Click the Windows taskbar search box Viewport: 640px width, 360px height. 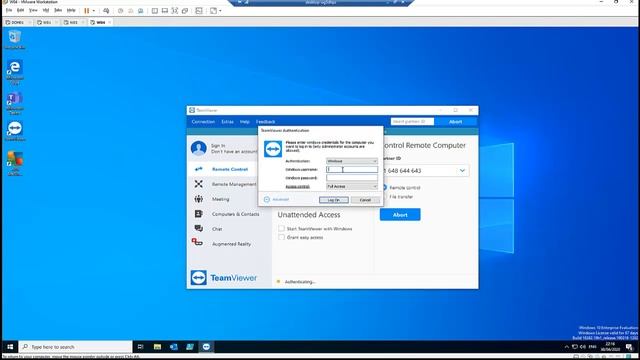coord(76,347)
